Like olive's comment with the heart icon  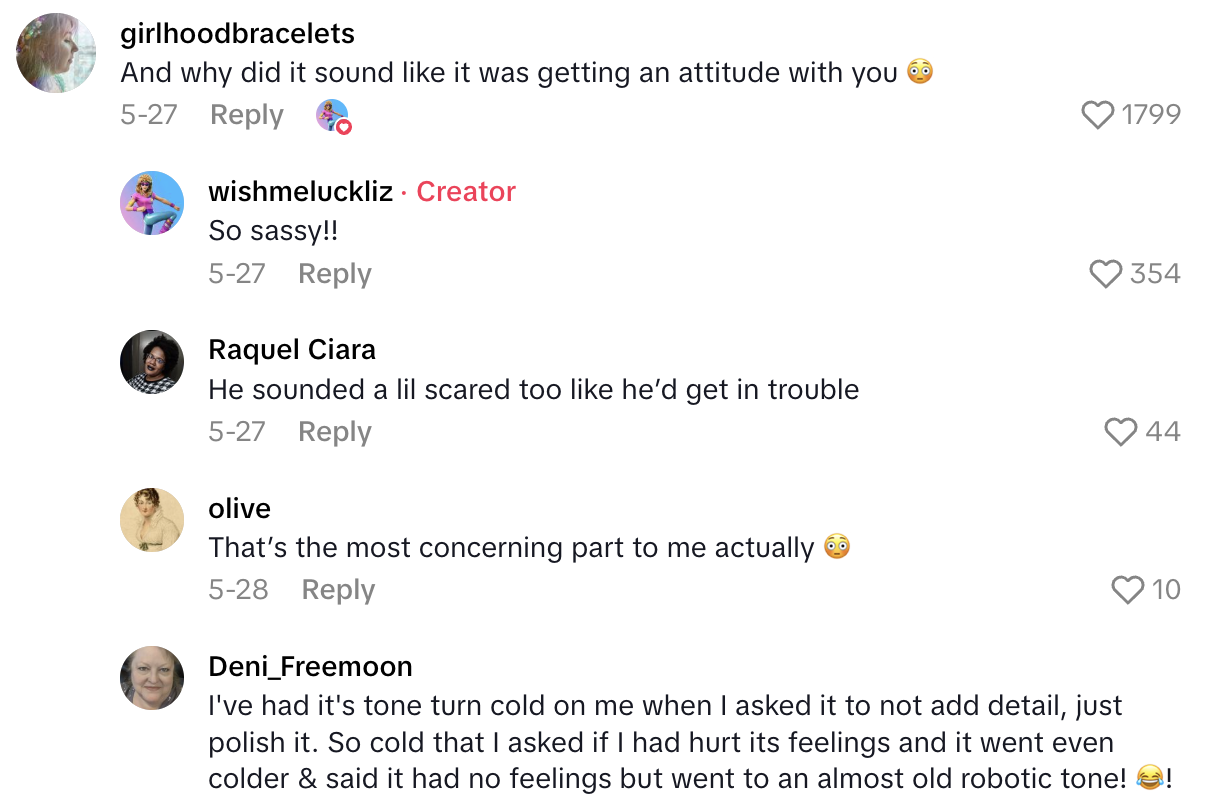[1128, 590]
